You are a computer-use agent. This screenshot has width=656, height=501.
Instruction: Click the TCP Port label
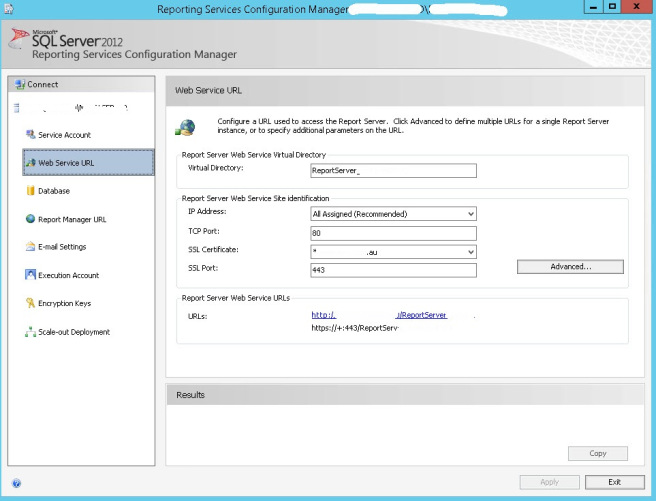tap(204, 231)
